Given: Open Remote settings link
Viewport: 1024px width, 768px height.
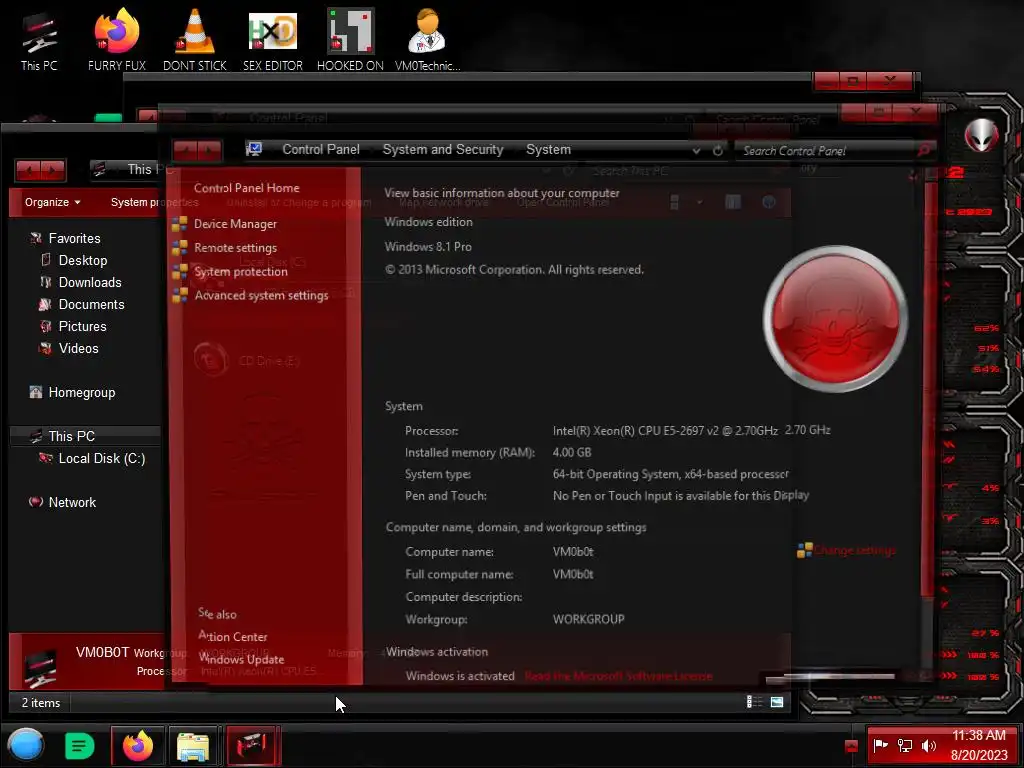Looking at the screenshot, I should point(235,248).
